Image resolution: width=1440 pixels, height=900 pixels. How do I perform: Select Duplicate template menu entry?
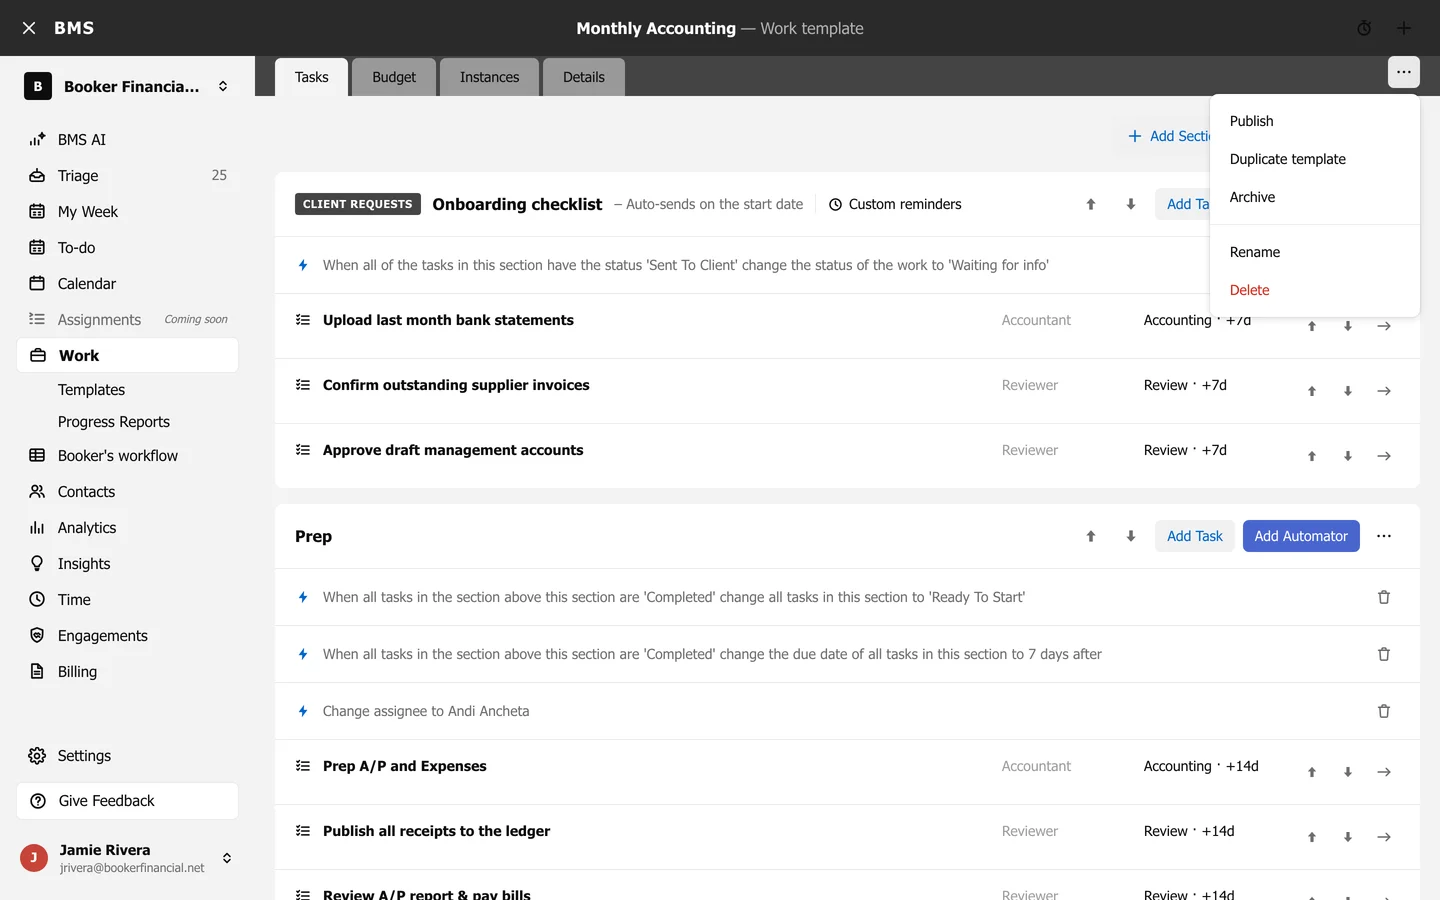tap(1315, 159)
